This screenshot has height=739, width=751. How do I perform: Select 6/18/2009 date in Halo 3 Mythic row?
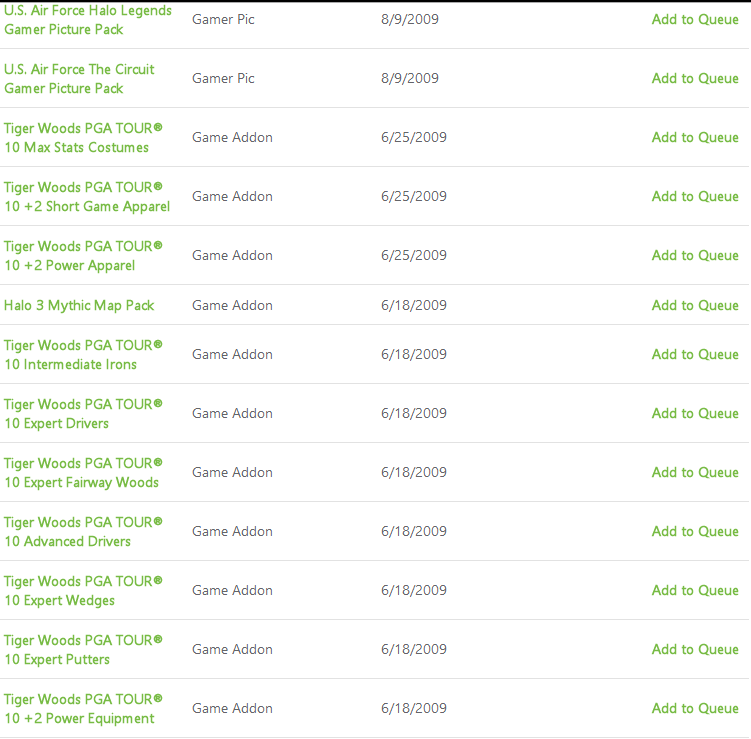(414, 305)
